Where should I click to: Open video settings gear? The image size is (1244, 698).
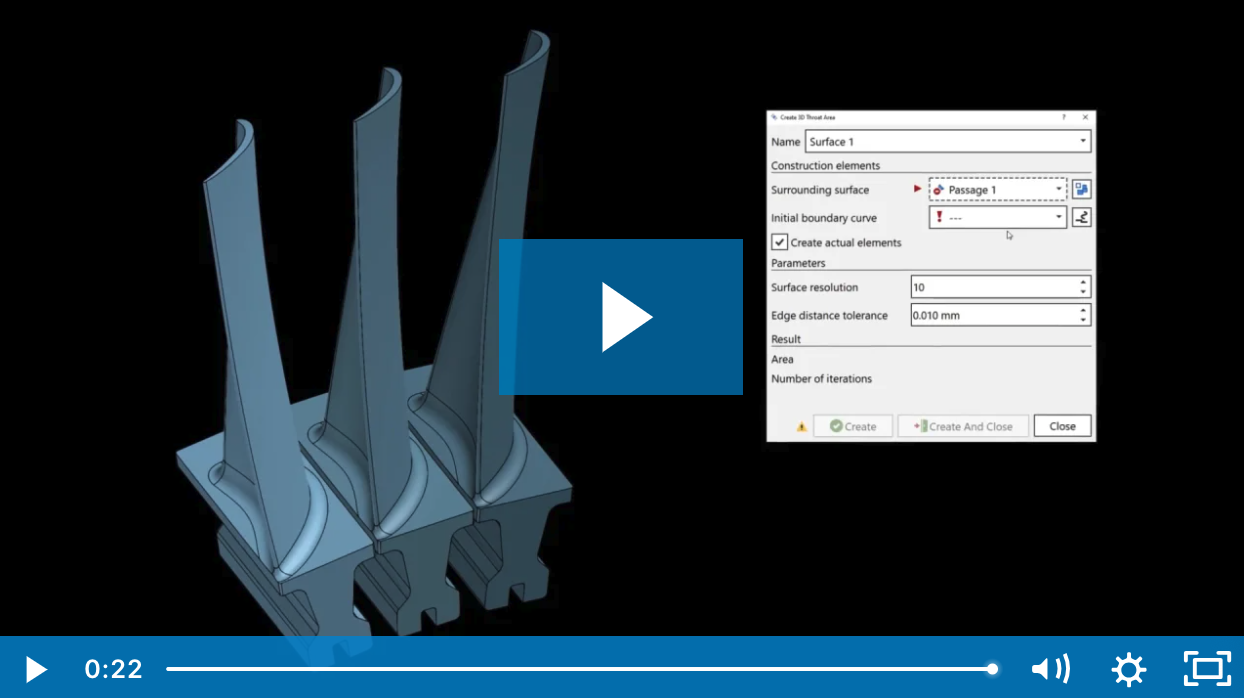(x=1128, y=668)
